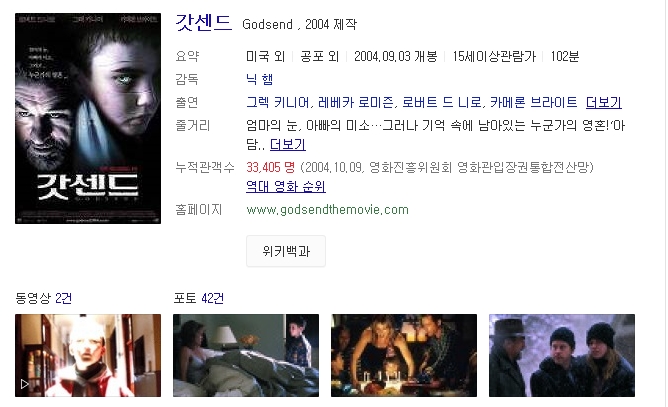Open actress 레베카 로미즌 link
Viewport: 668px width, 407px height.
(356, 102)
